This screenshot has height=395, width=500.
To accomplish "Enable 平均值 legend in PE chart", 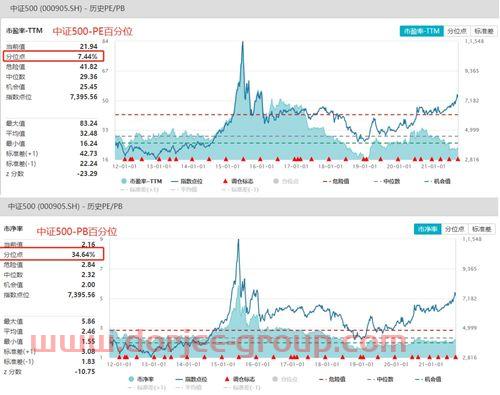I will click(184, 189).
